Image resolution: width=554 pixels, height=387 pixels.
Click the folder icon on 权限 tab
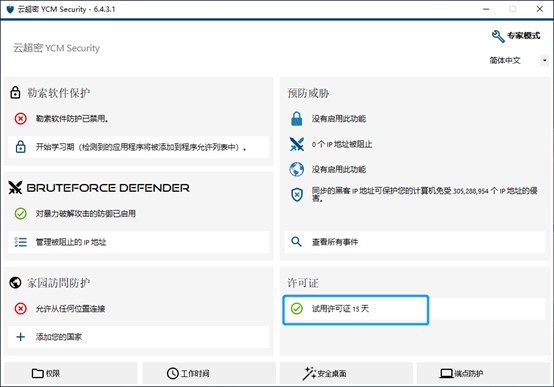coord(37,373)
